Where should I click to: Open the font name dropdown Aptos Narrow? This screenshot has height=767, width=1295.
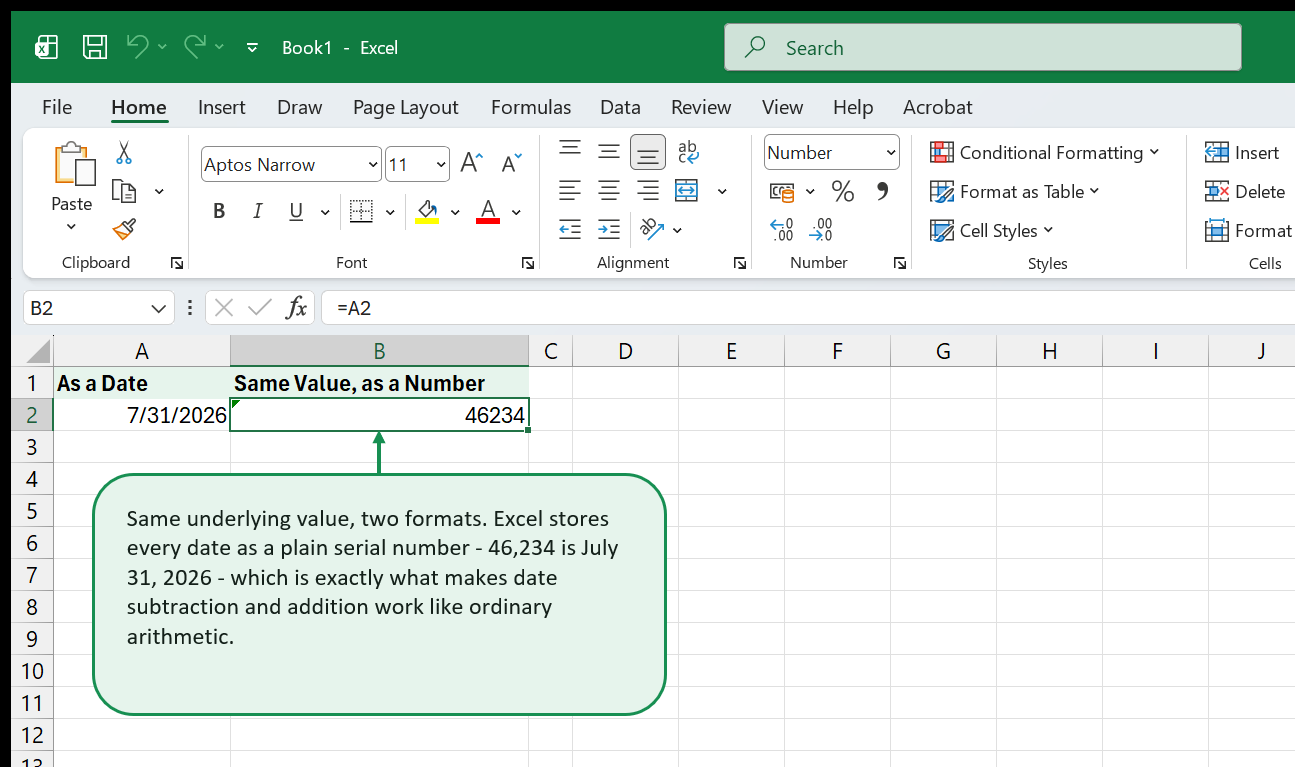pyautogui.click(x=373, y=165)
